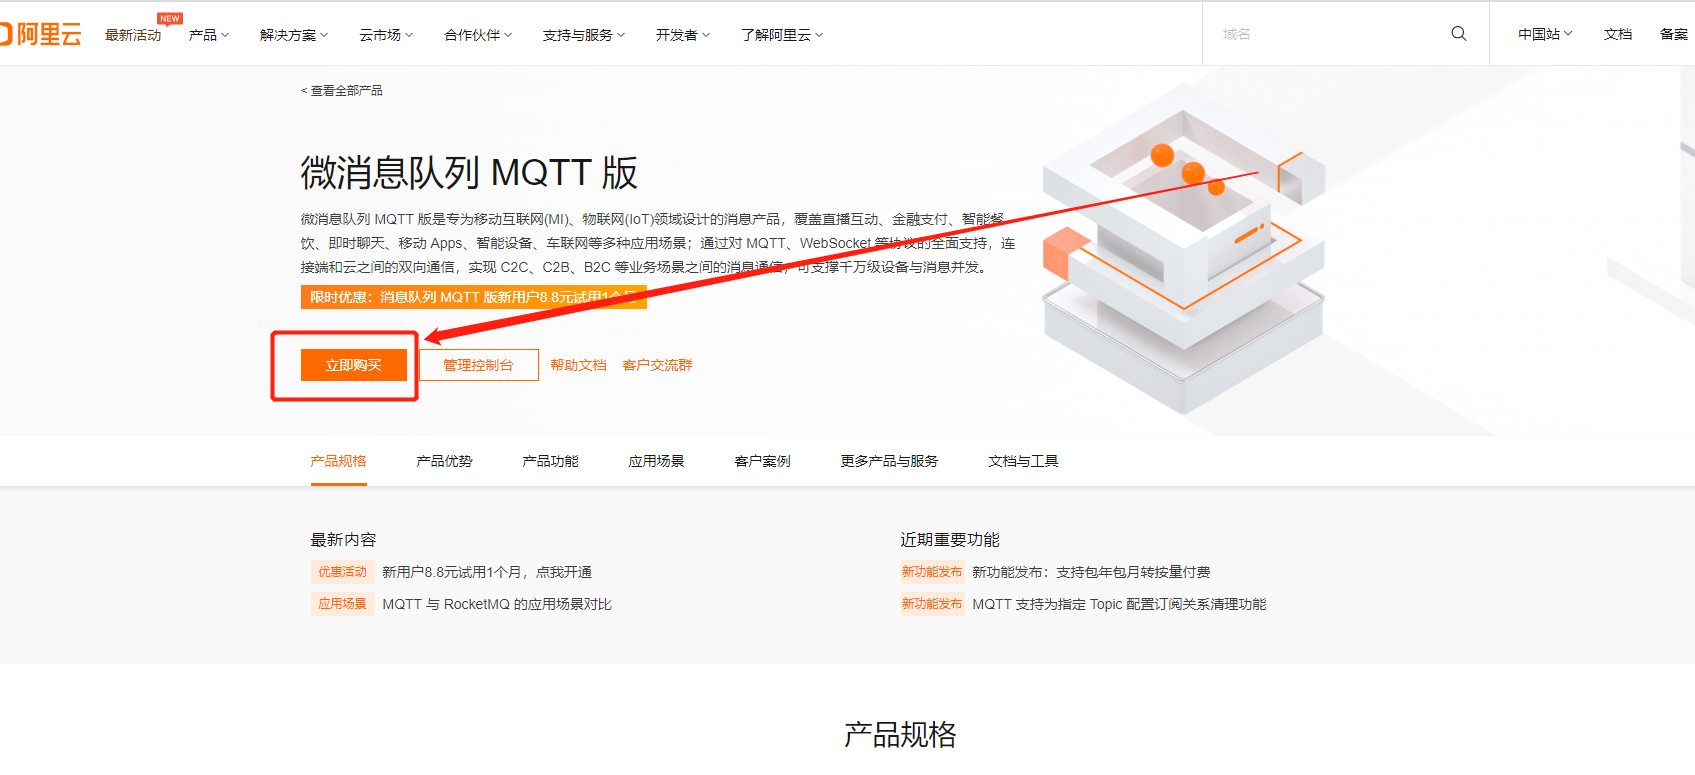Open the 中国站 region selector

(1545, 34)
